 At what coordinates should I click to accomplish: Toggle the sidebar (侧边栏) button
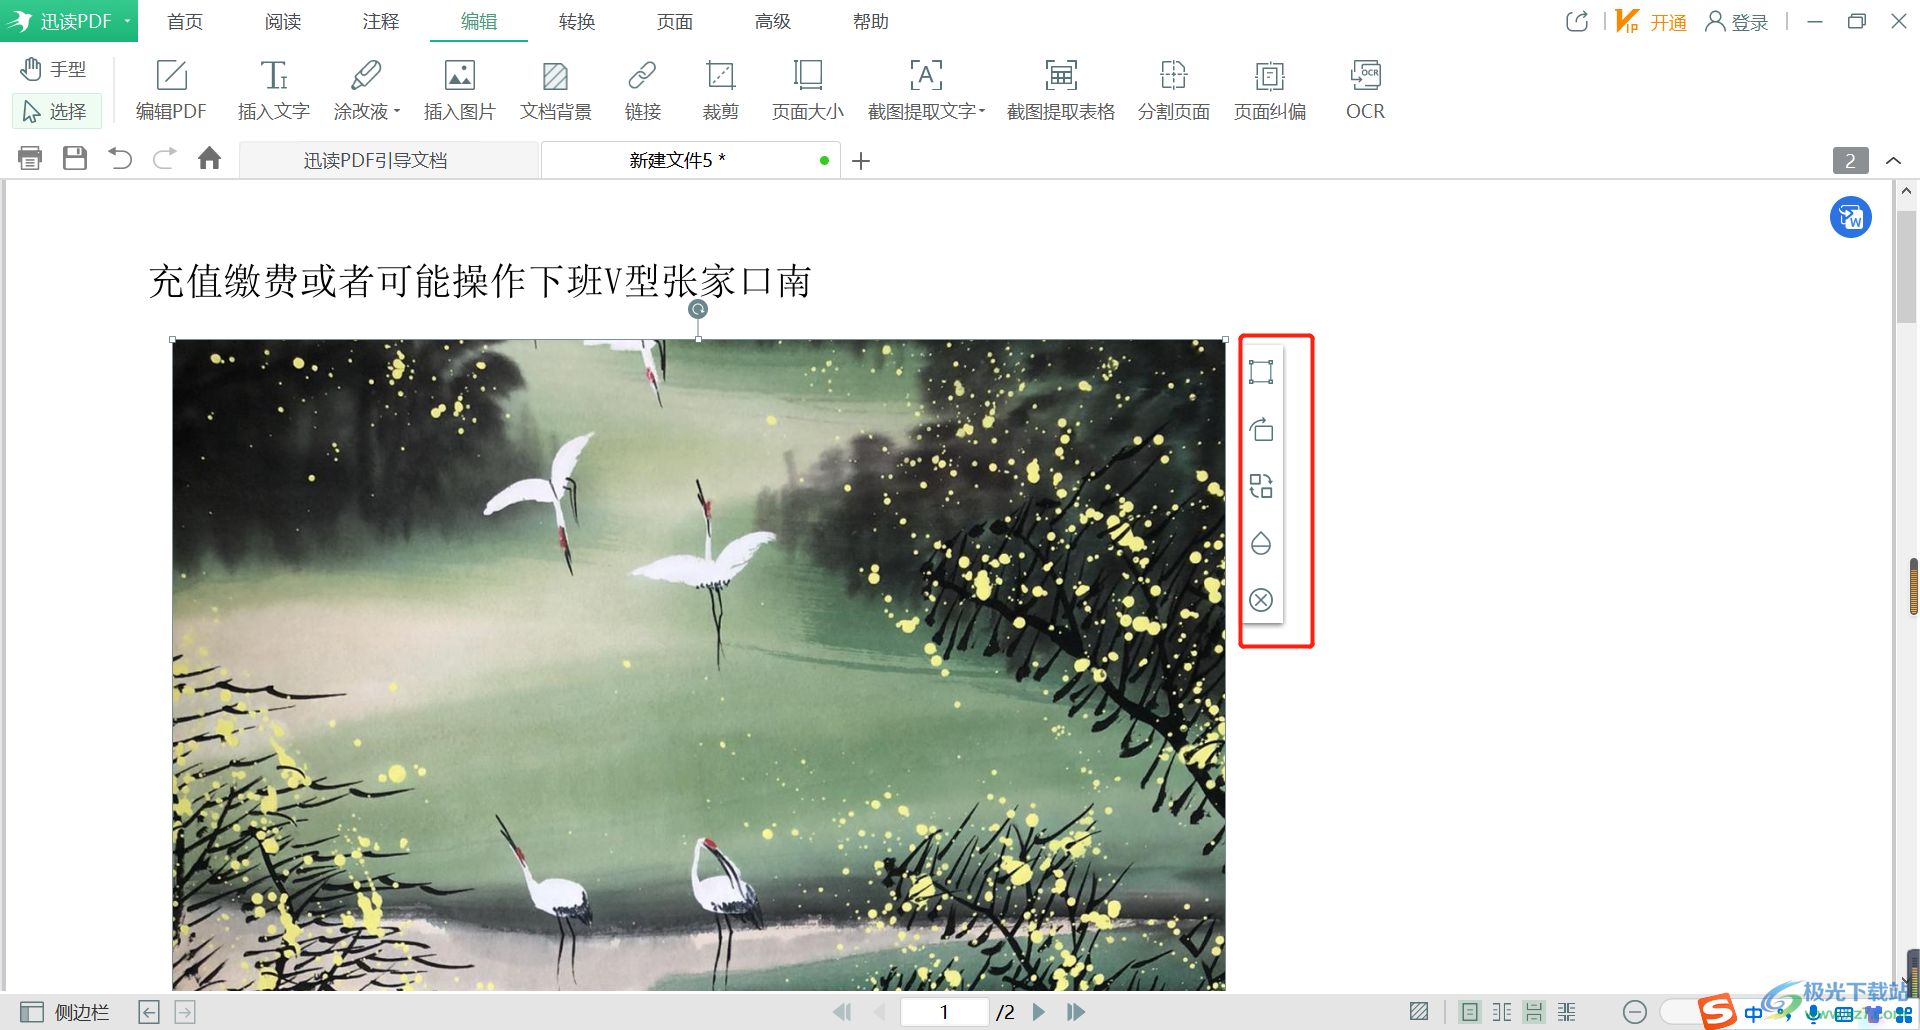point(65,1012)
